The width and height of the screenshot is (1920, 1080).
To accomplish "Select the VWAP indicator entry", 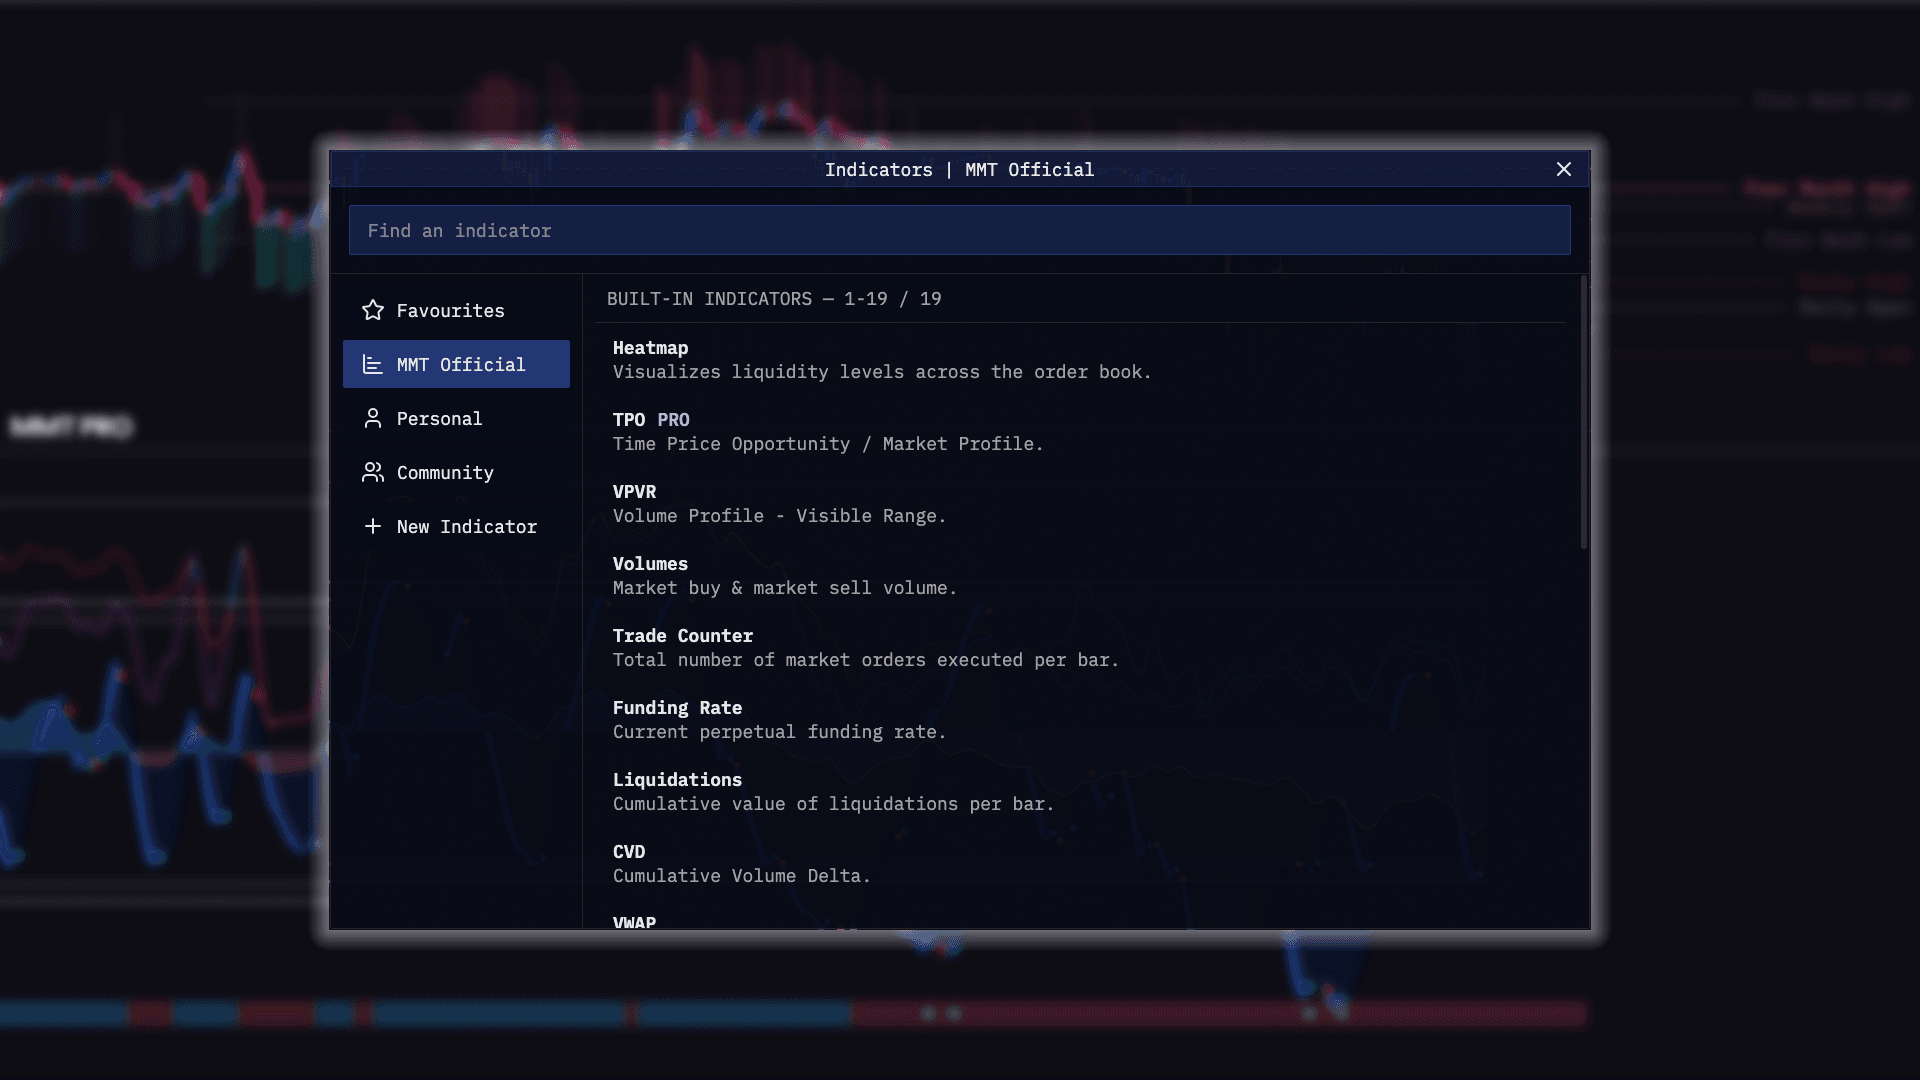I will (x=634, y=921).
